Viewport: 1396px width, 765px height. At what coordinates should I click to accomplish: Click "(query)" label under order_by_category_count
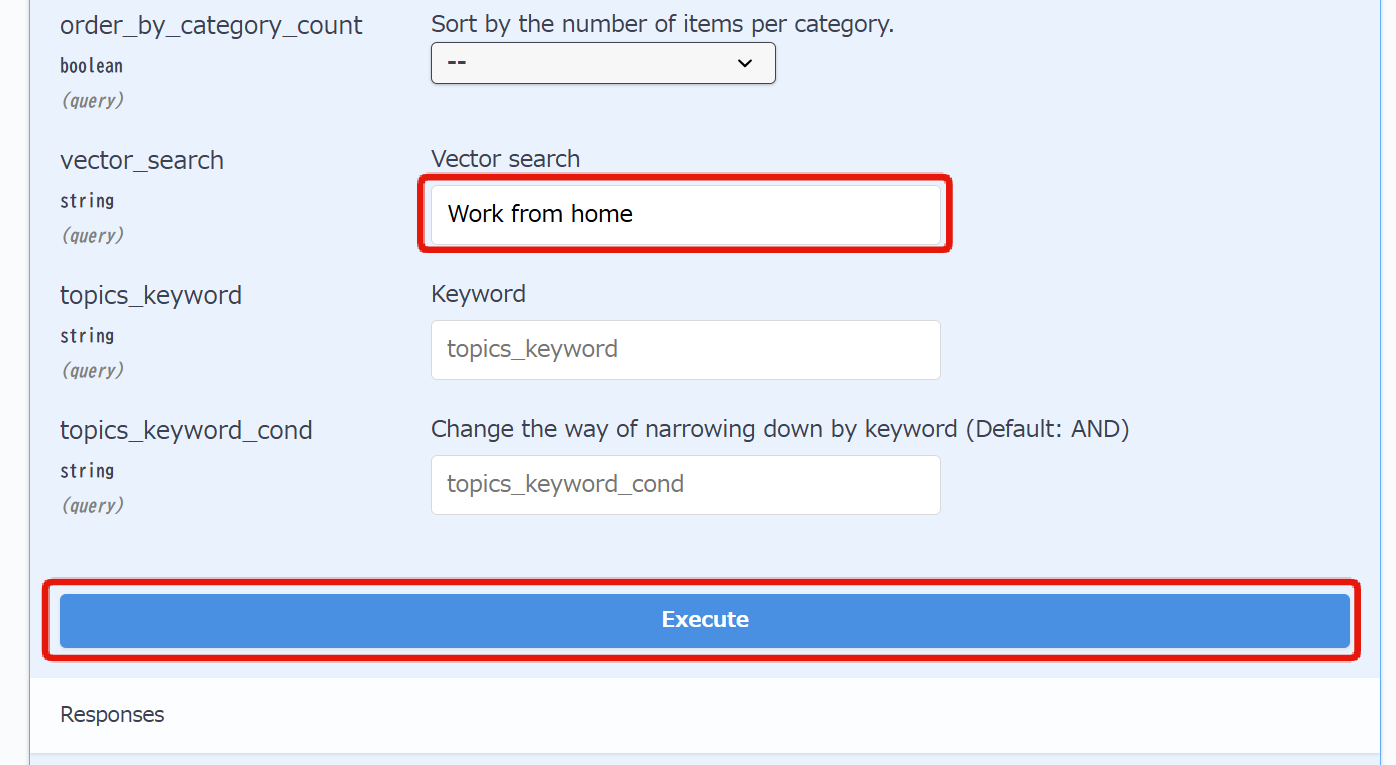92,100
